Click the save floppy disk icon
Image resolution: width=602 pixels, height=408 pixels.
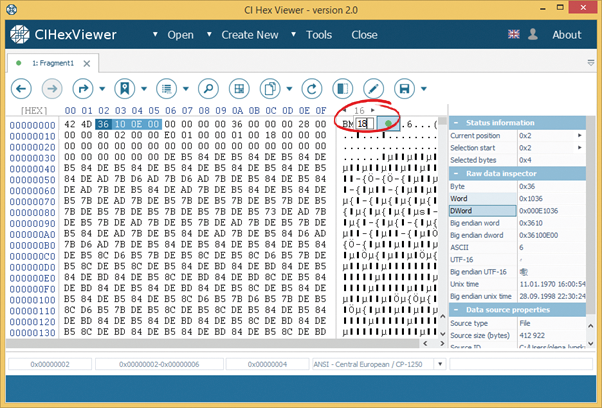click(x=404, y=89)
